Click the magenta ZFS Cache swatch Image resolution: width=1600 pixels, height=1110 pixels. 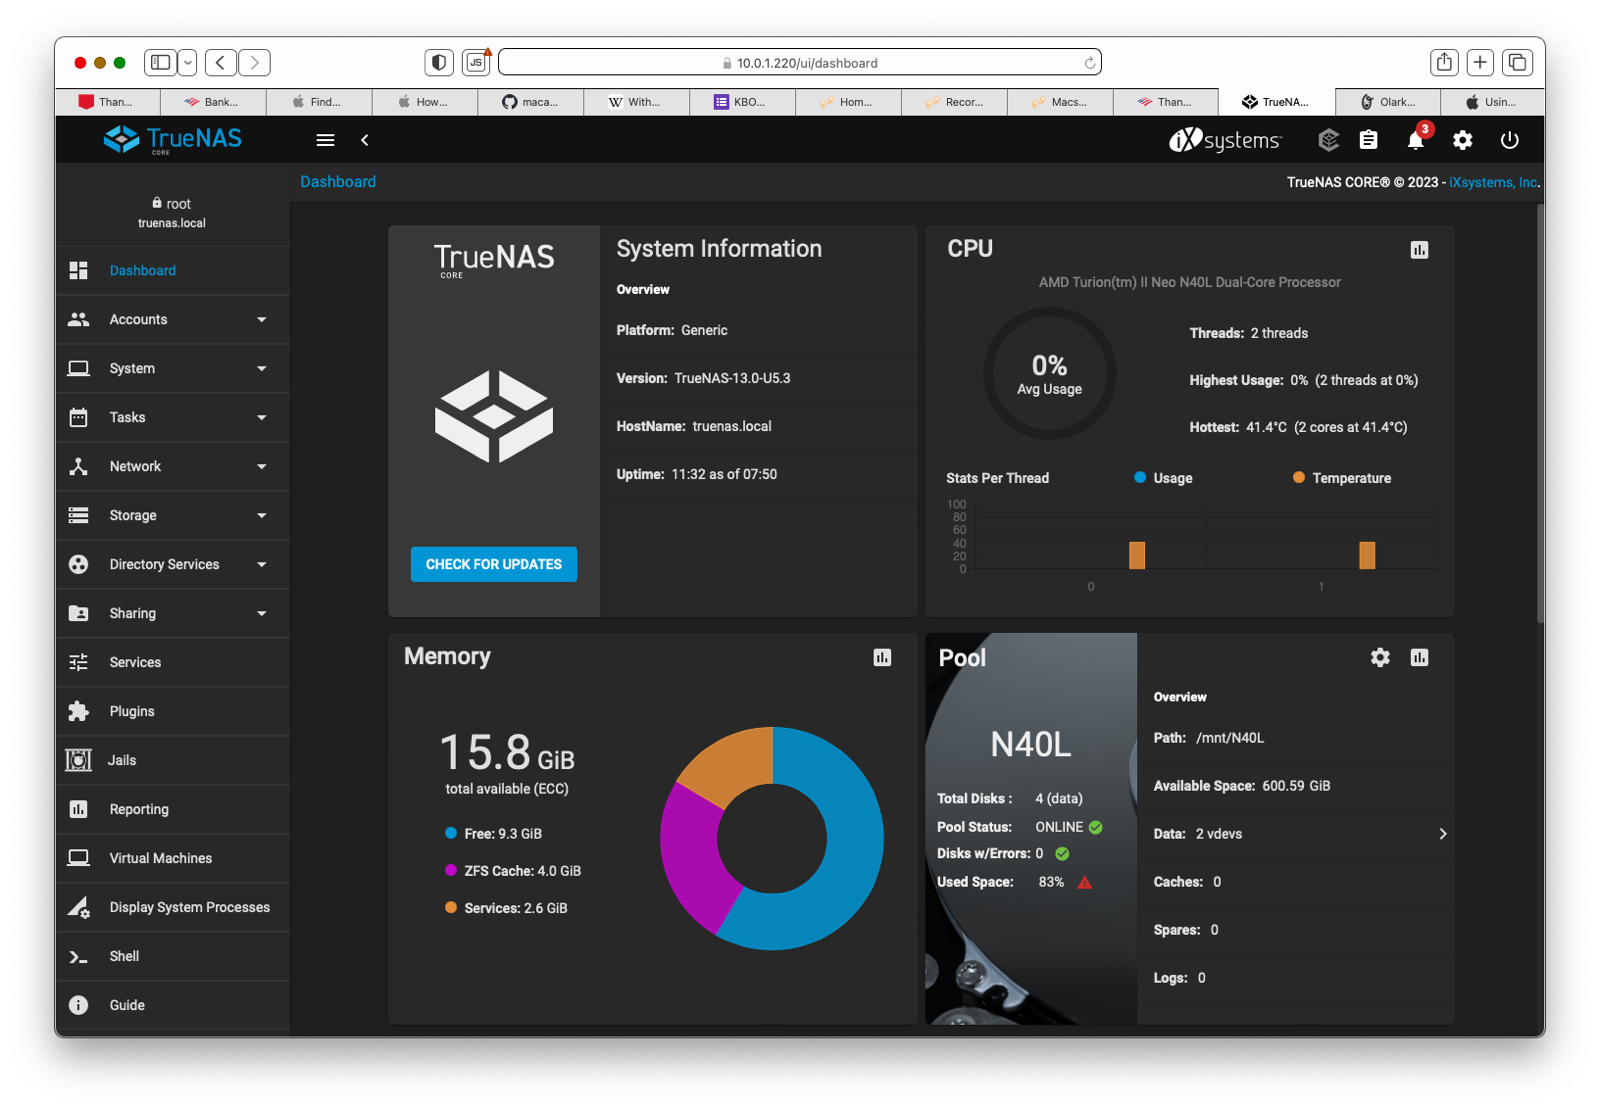pyautogui.click(x=451, y=870)
